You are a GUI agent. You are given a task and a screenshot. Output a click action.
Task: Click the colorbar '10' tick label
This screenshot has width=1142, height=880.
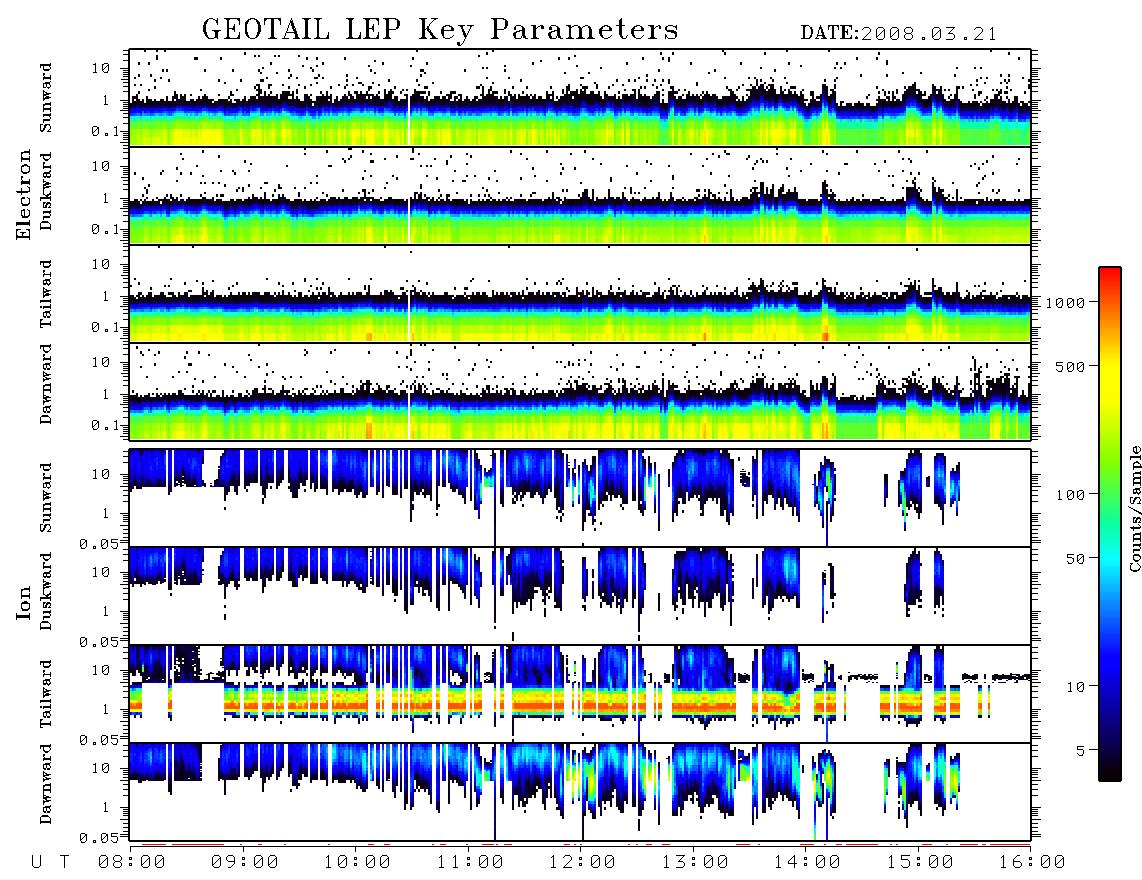click(1076, 687)
